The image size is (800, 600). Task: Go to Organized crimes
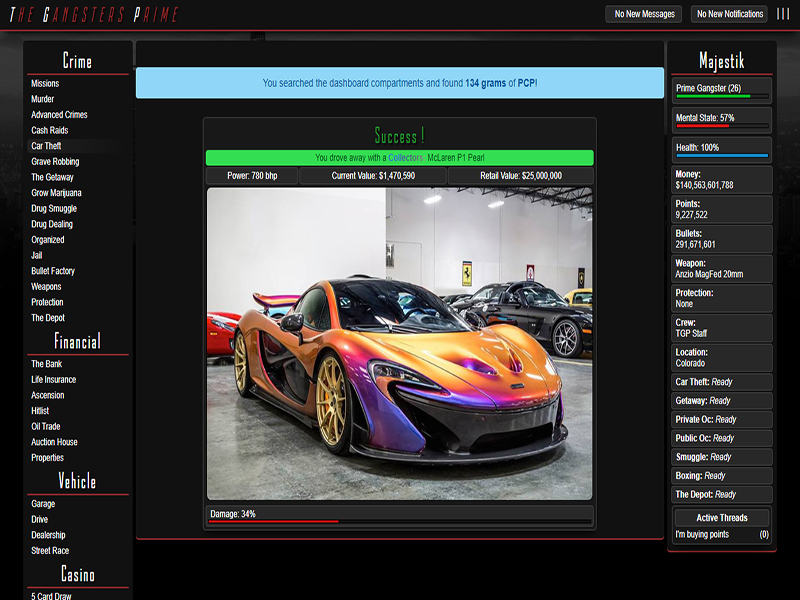(x=47, y=240)
